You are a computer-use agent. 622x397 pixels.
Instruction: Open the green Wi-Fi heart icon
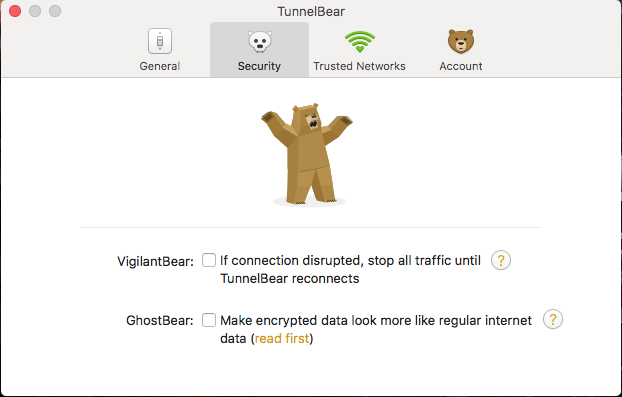[359, 41]
